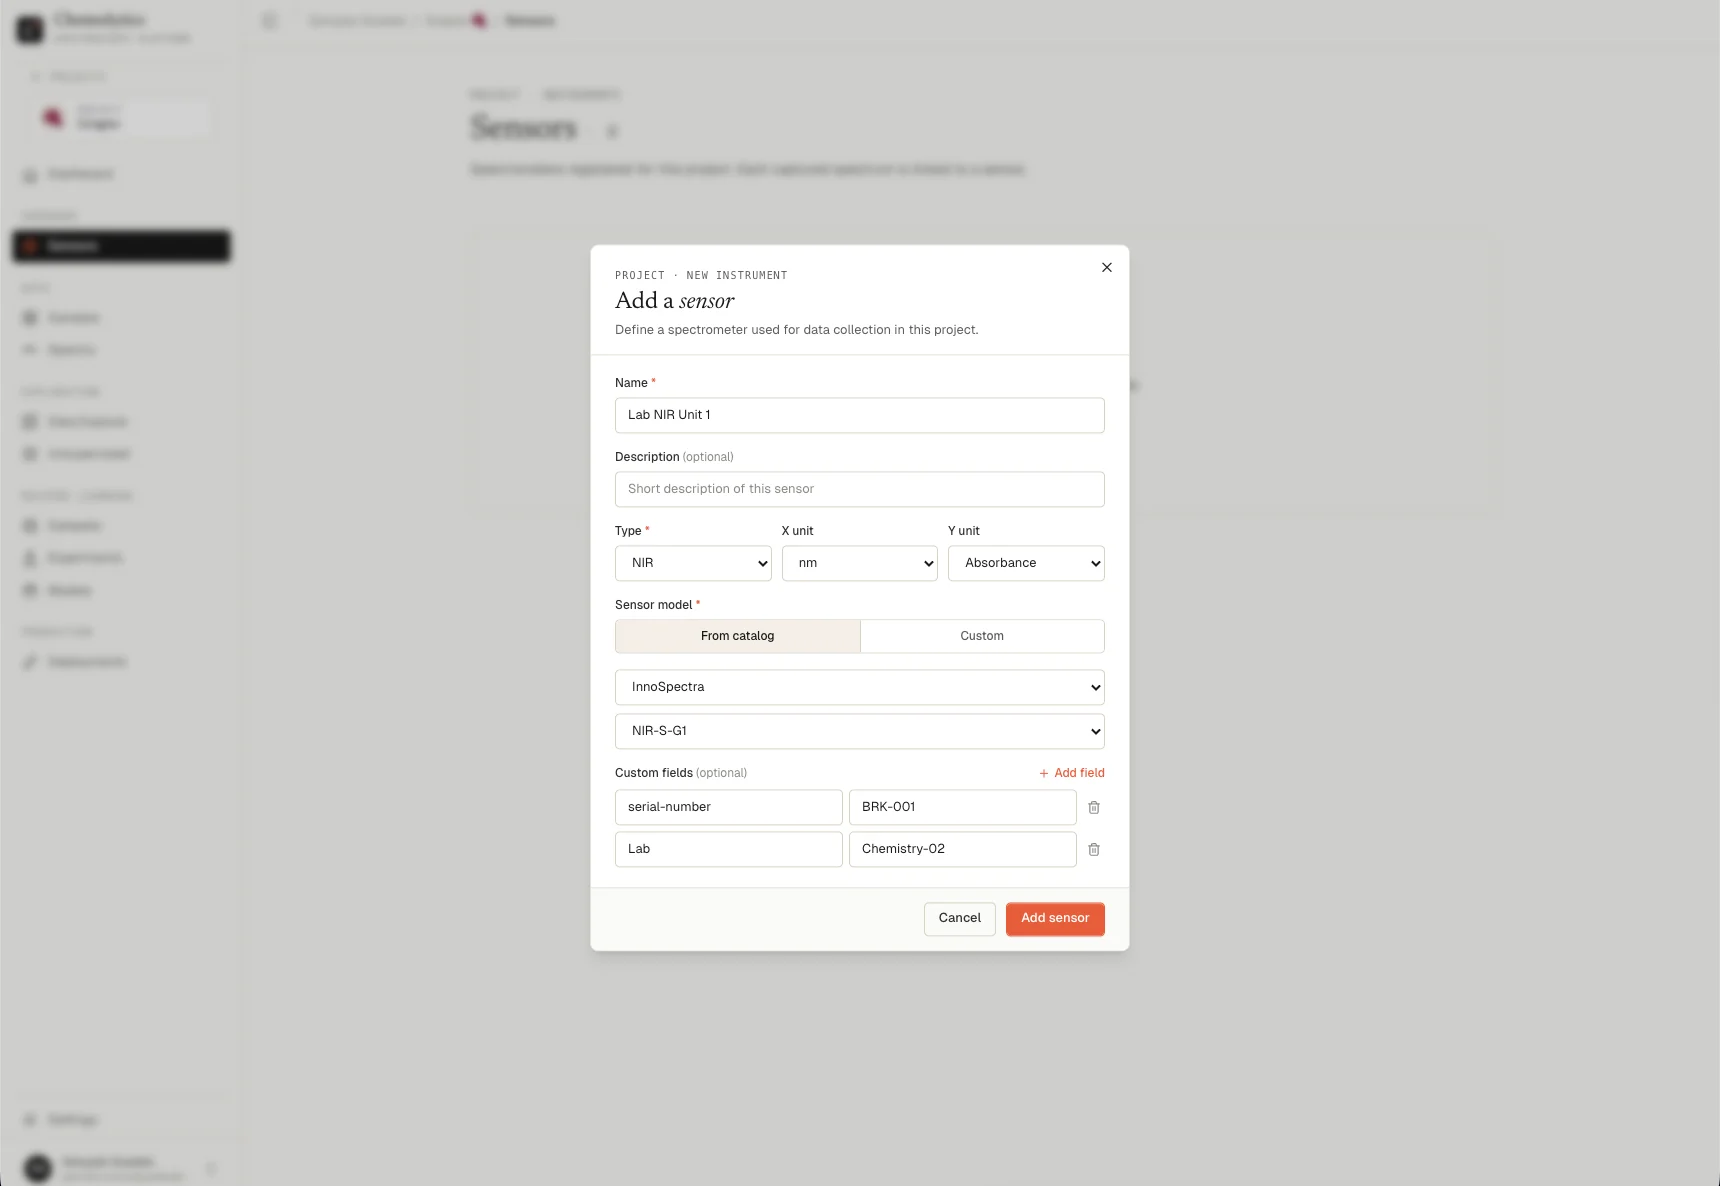Image resolution: width=1720 pixels, height=1186 pixels.
Task: Focus the Name field with Lab NIR Unit 1
Action: (860, 415)
